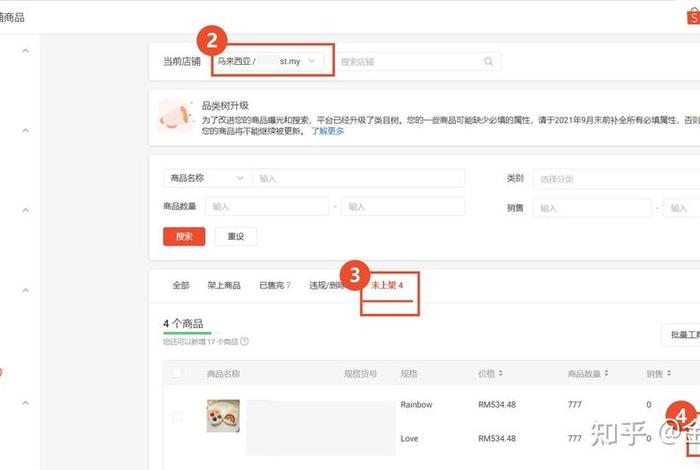Click RM534.48 price in the Love row

(497, 439)
